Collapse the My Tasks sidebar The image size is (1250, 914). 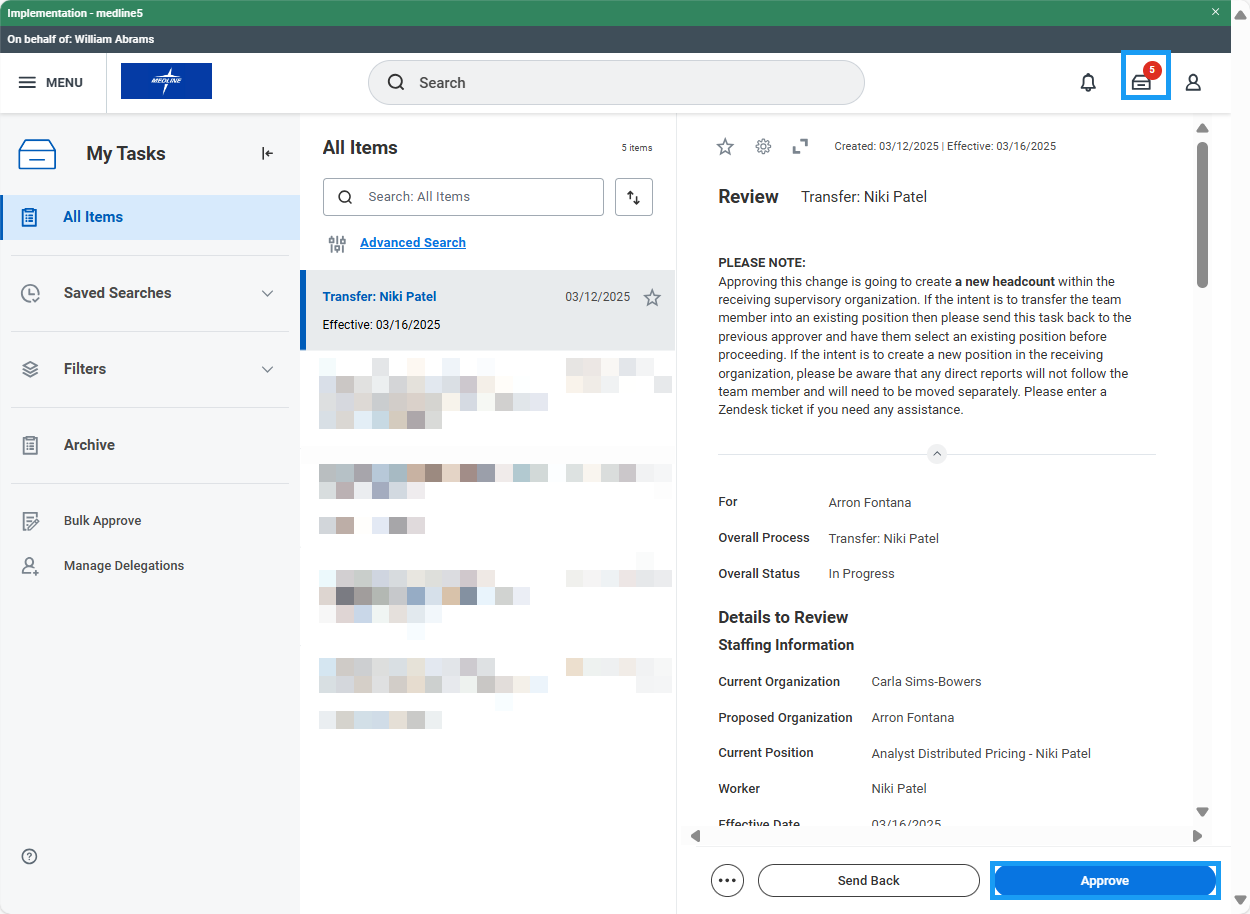click(266, 153)
